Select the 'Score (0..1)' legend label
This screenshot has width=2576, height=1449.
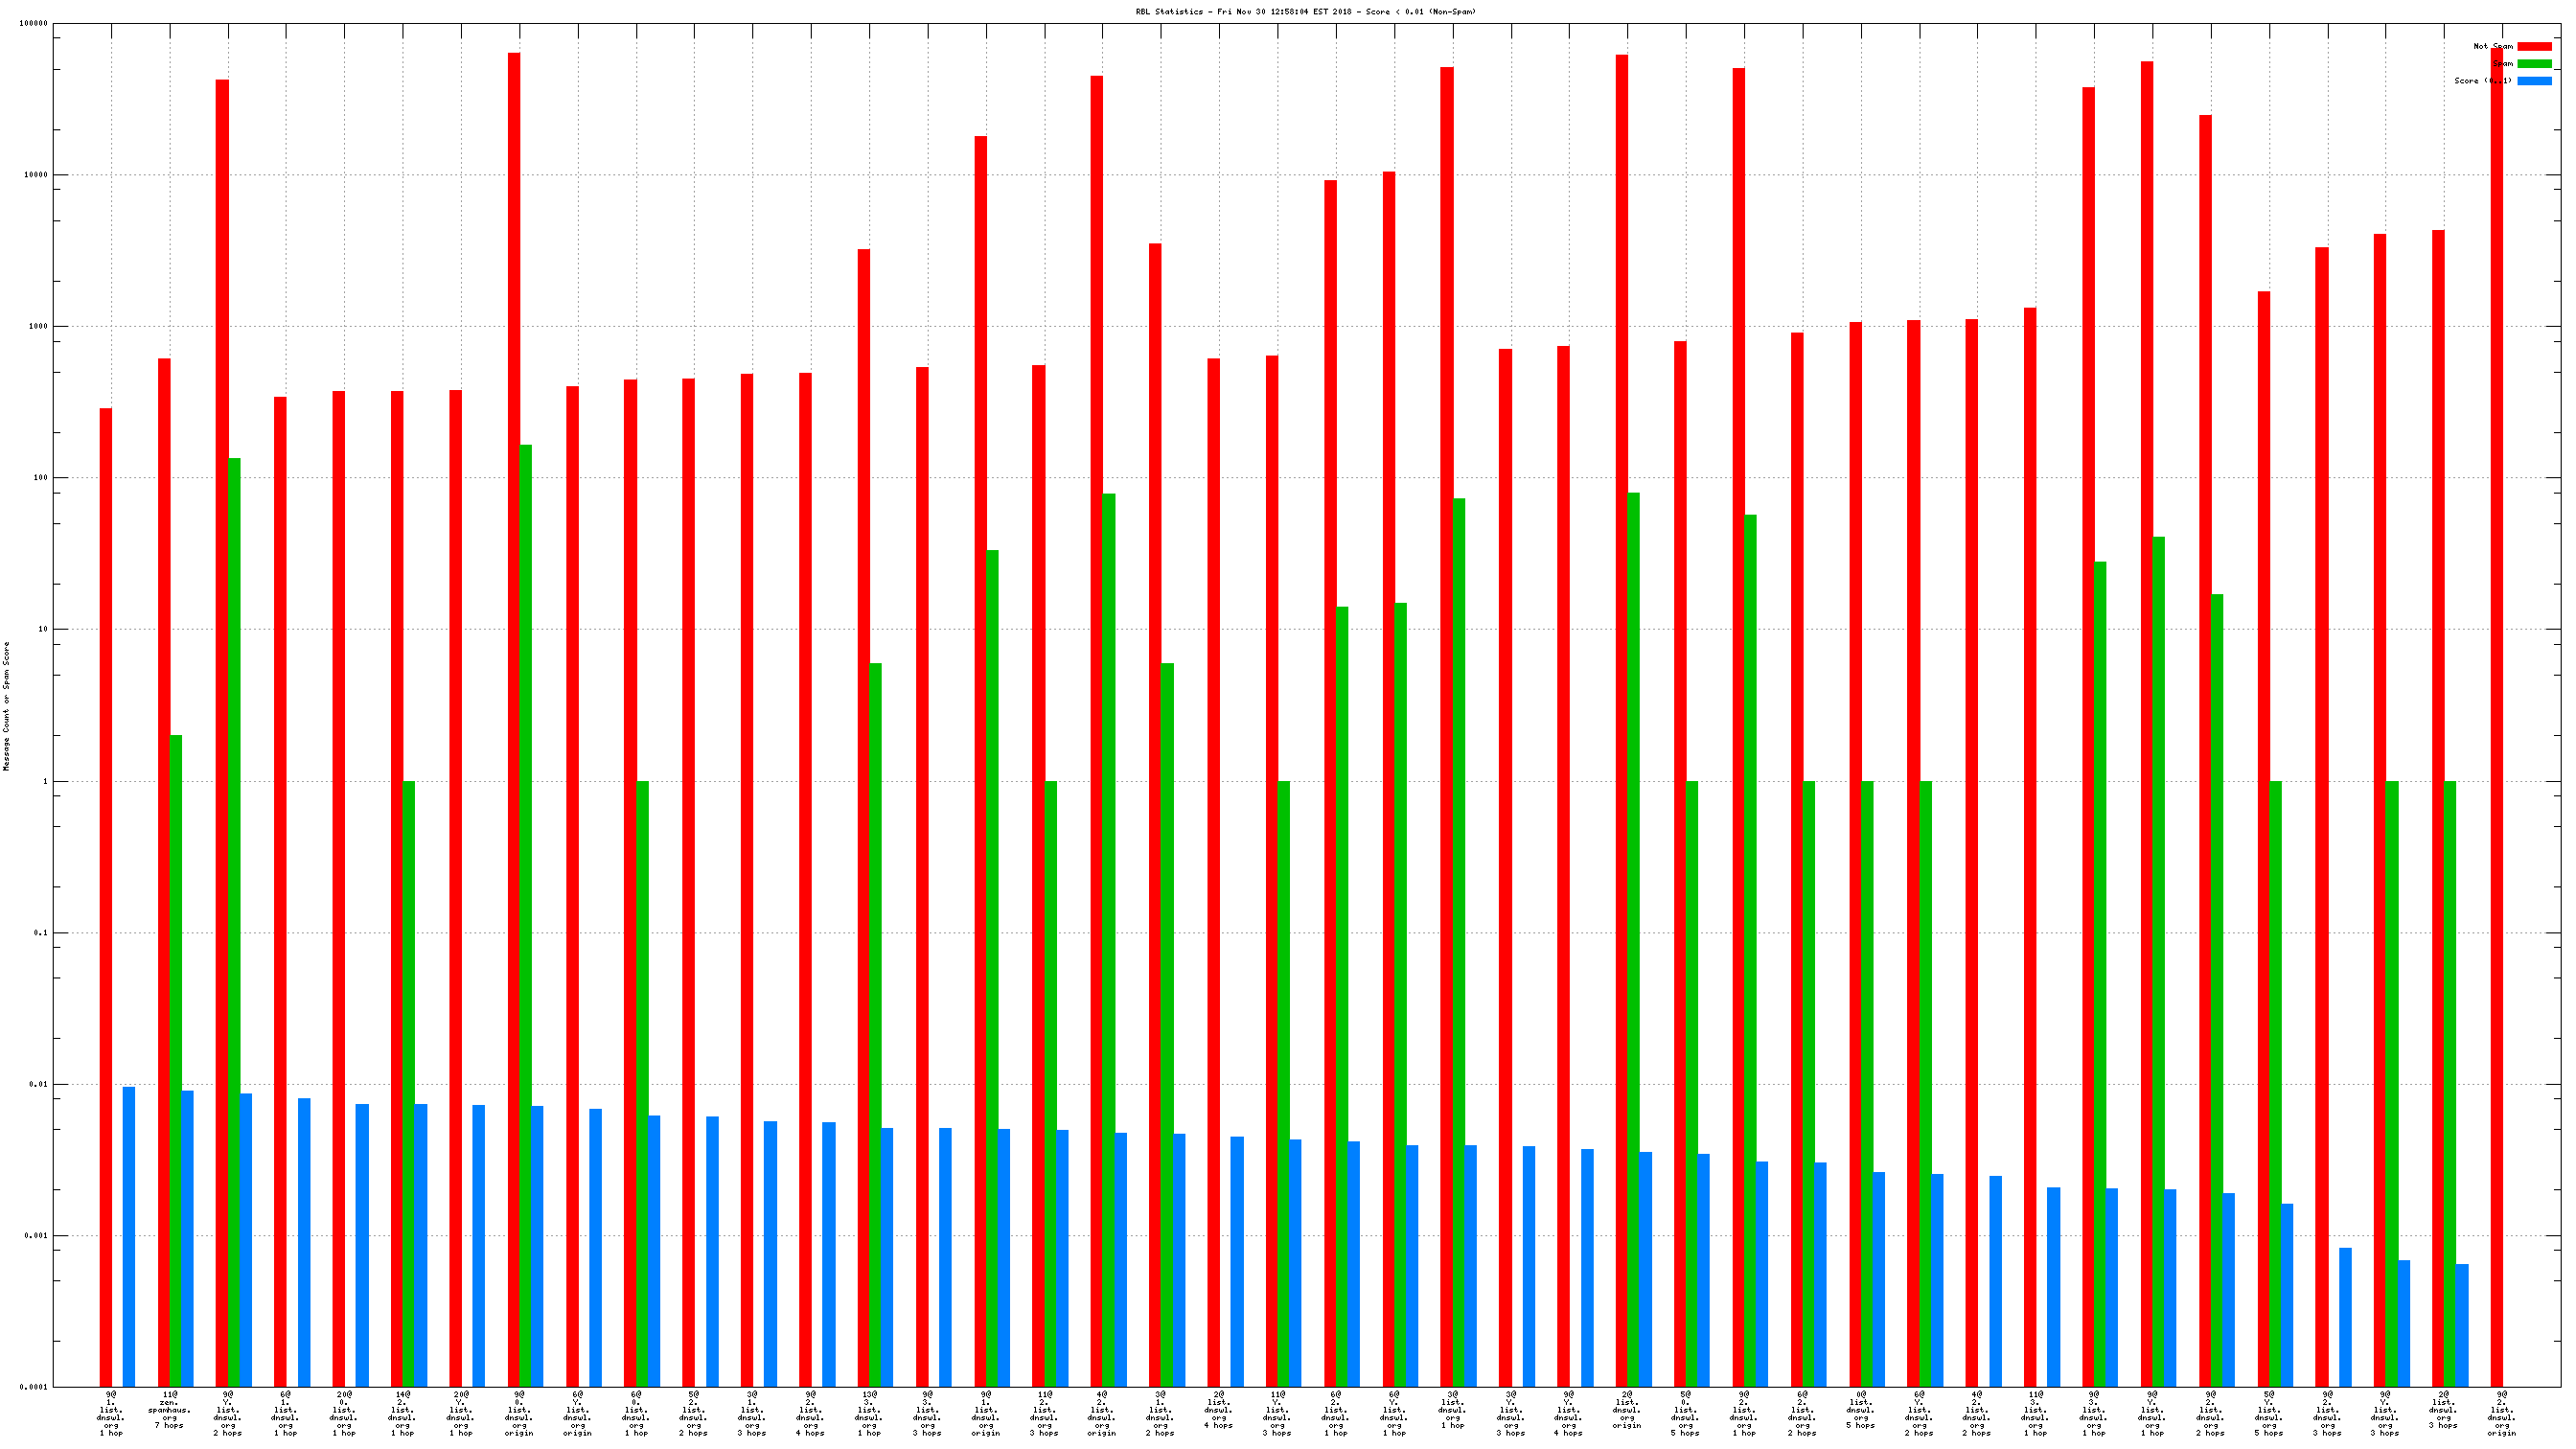click(2483, 81)
